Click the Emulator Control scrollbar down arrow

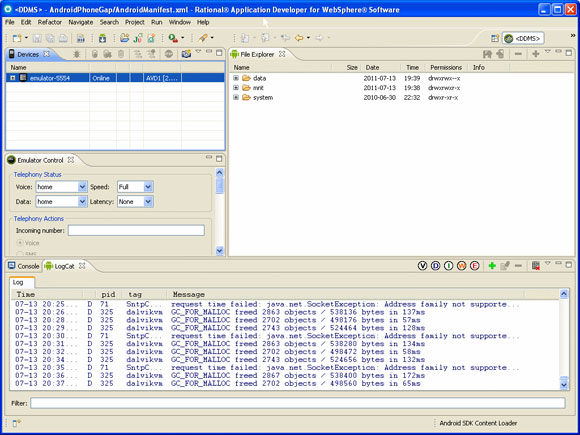(219, 250)
